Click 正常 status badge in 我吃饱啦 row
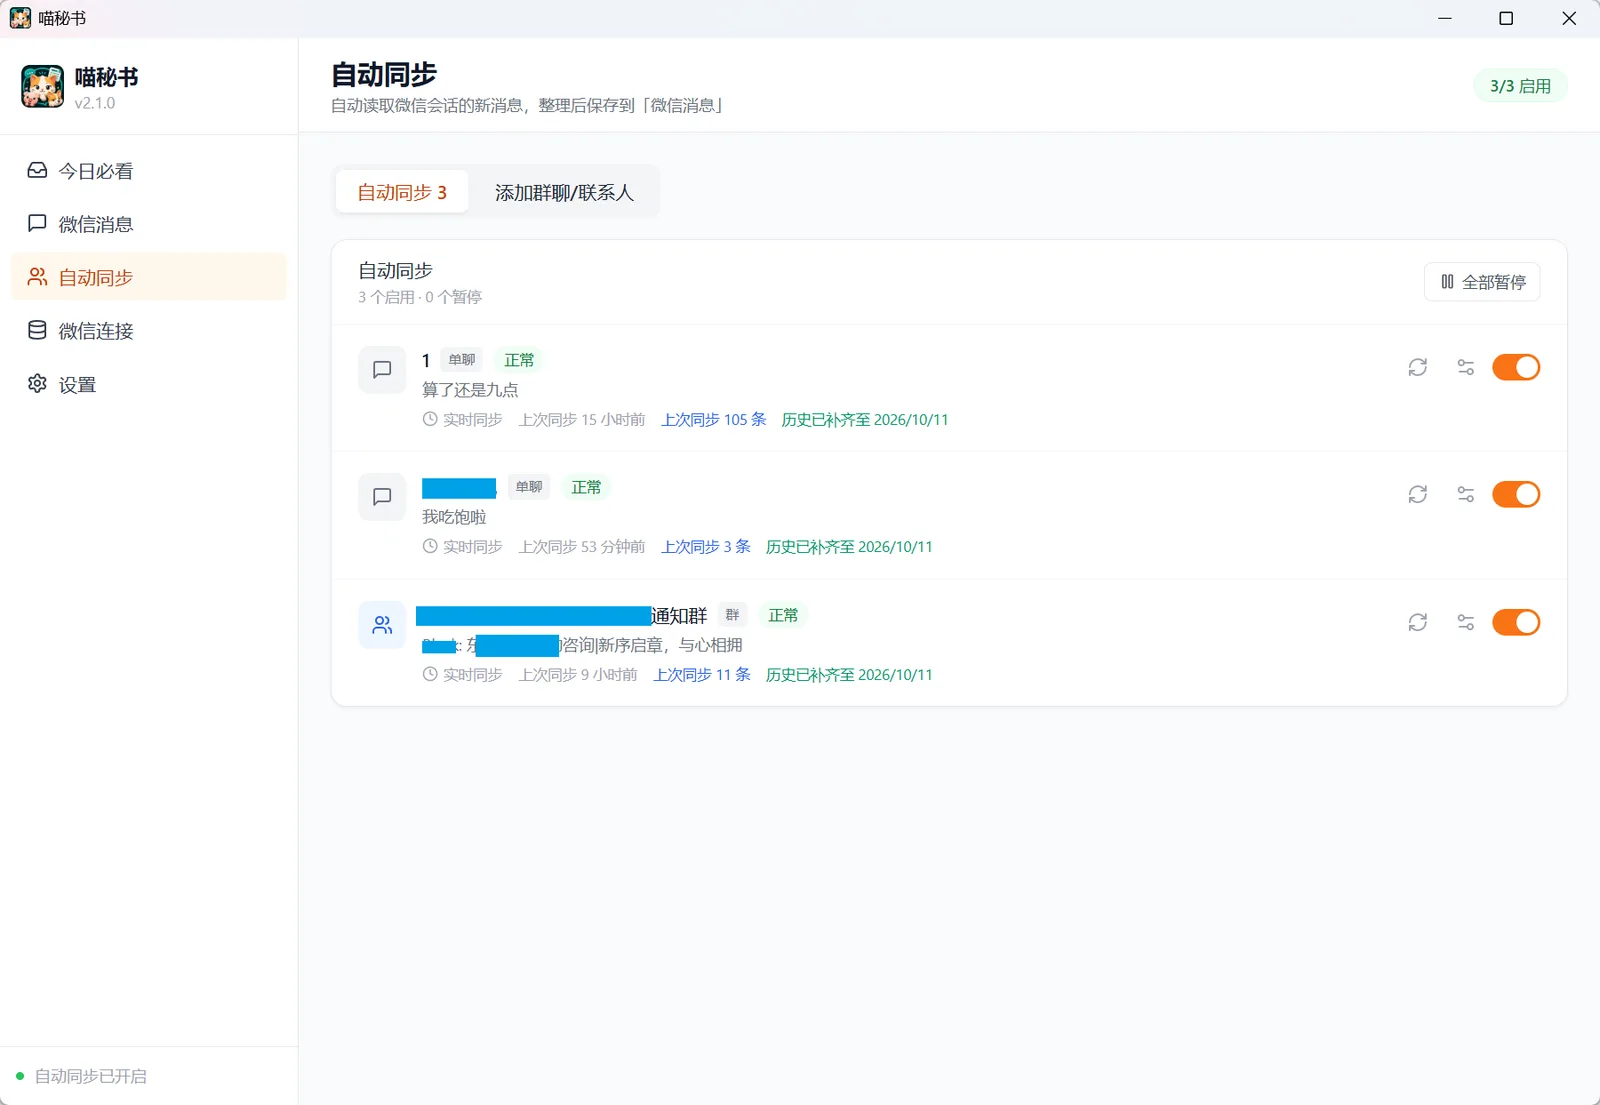 point(586,487)
